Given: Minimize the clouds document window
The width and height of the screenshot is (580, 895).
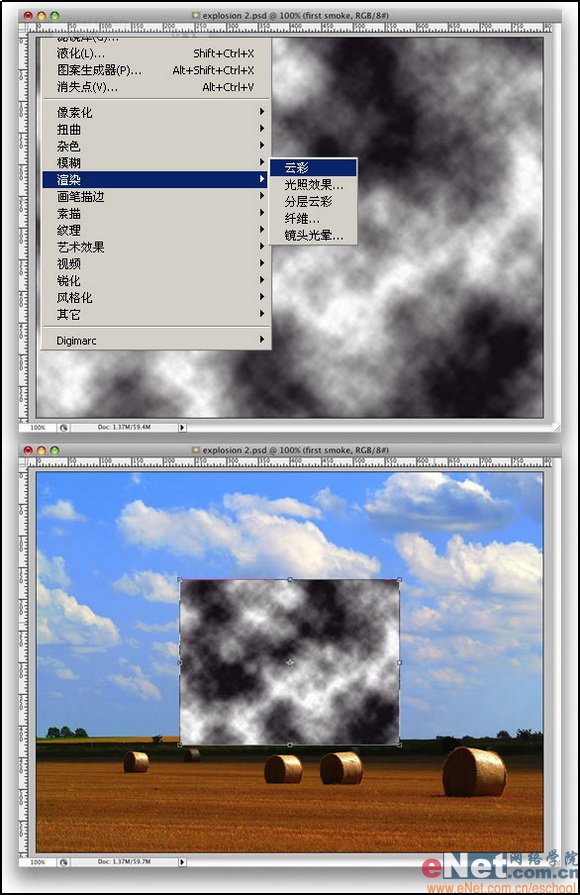Looking at the screenshot, I should tap(41, 16).
